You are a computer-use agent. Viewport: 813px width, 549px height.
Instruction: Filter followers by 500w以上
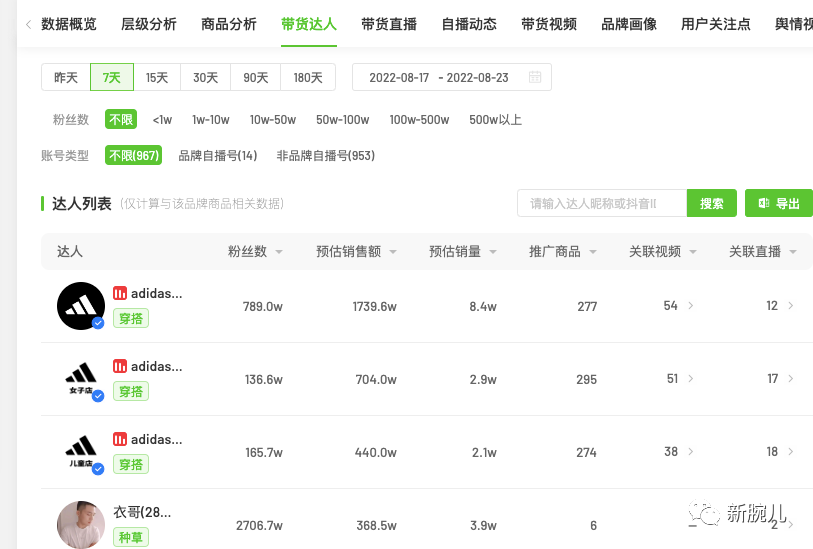[495, 120]
